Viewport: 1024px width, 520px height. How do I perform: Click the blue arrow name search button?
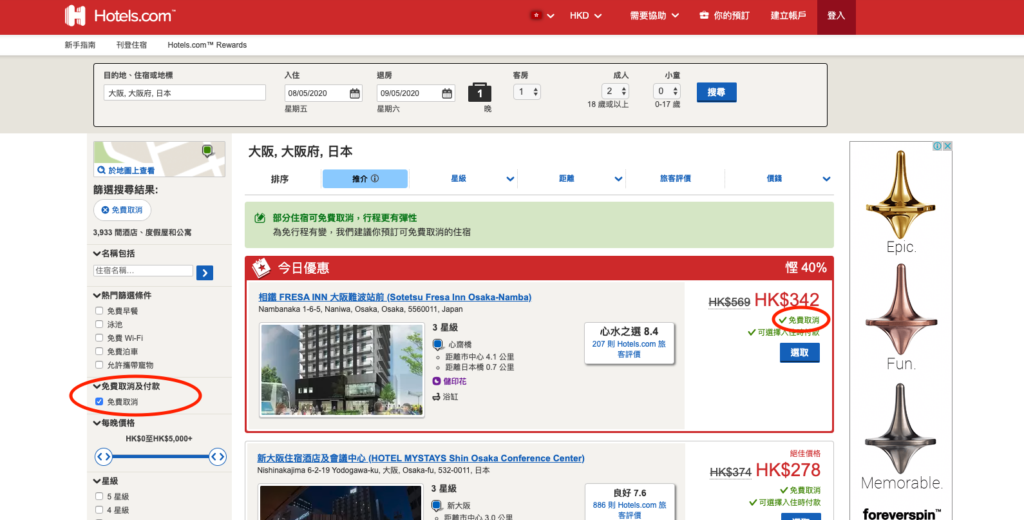(x=204, y=272)
